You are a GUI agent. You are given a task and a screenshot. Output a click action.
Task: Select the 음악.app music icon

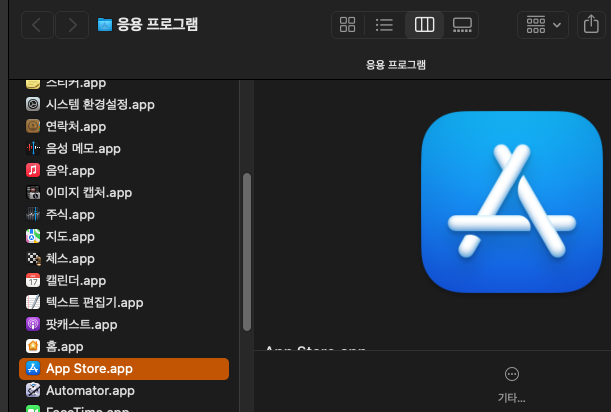pyautogui.click(x=33, y=170)
